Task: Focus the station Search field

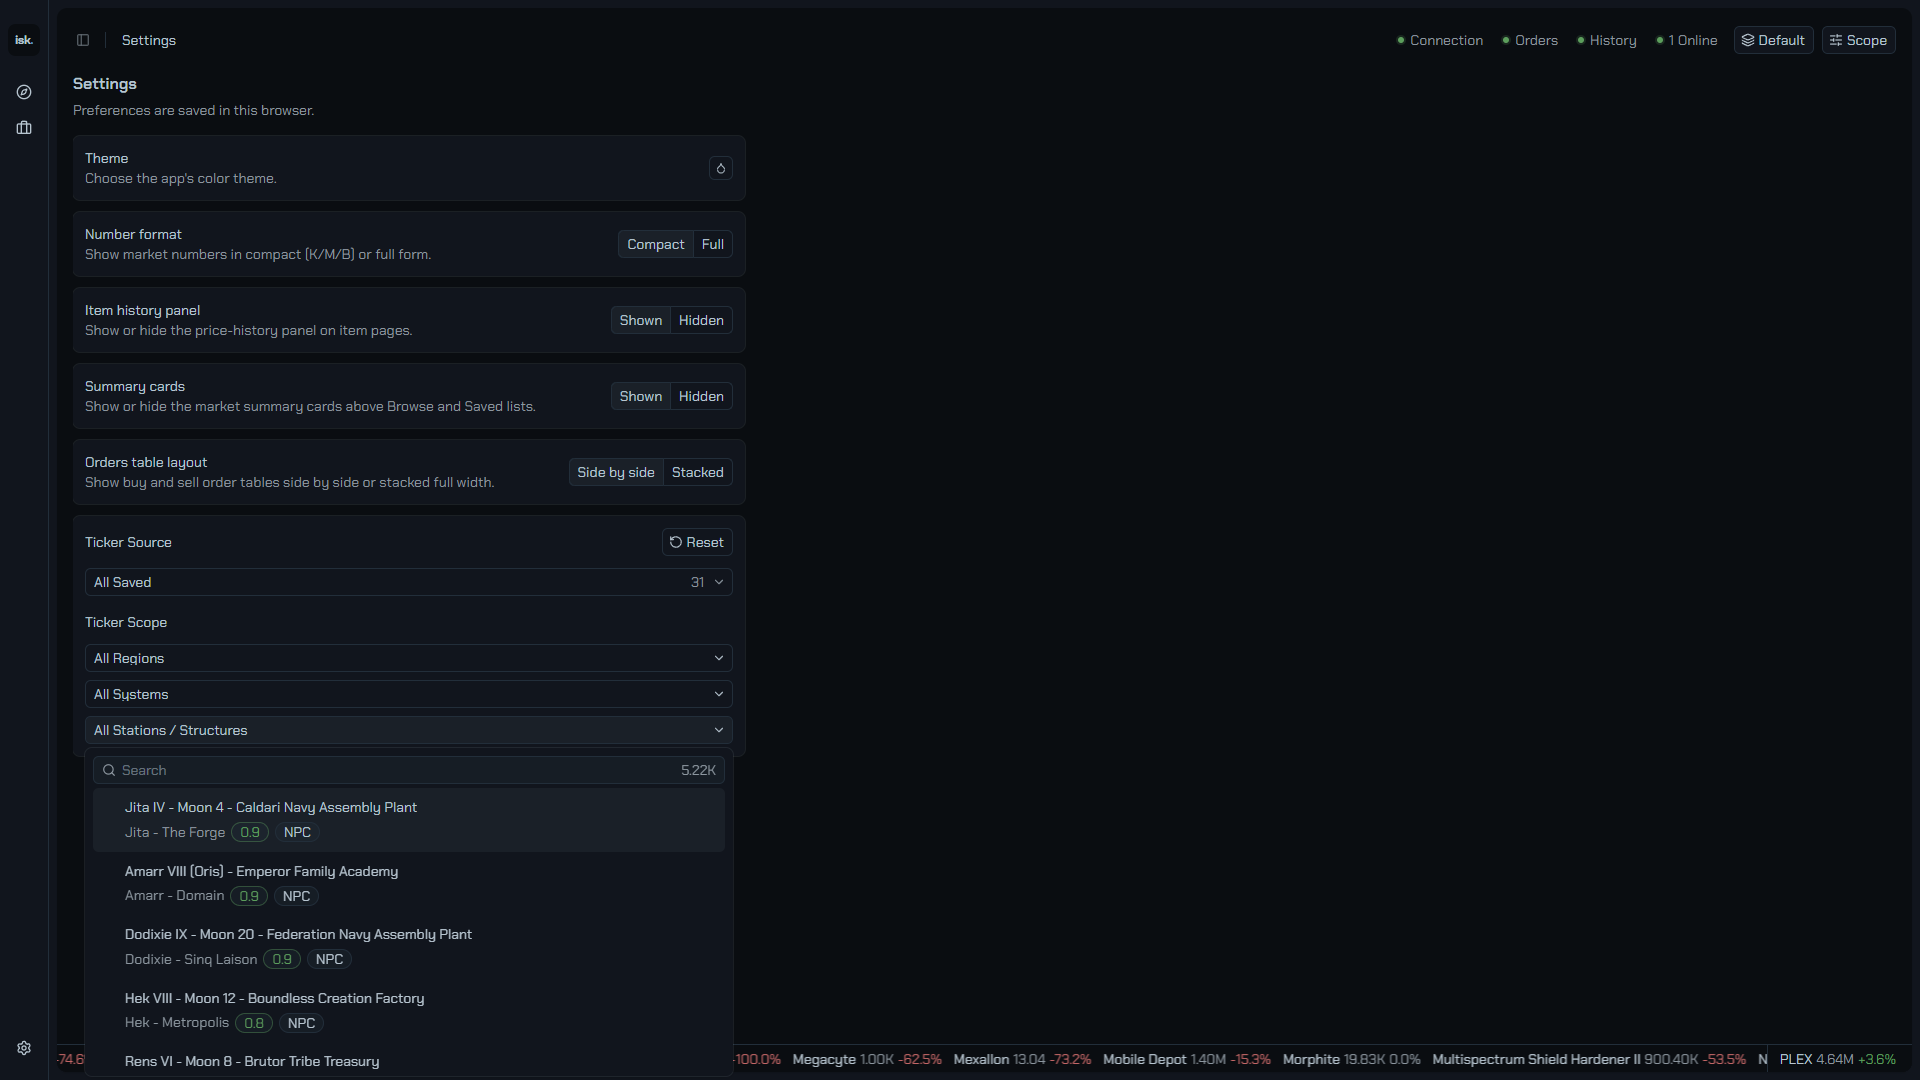Action: (409, 770)
